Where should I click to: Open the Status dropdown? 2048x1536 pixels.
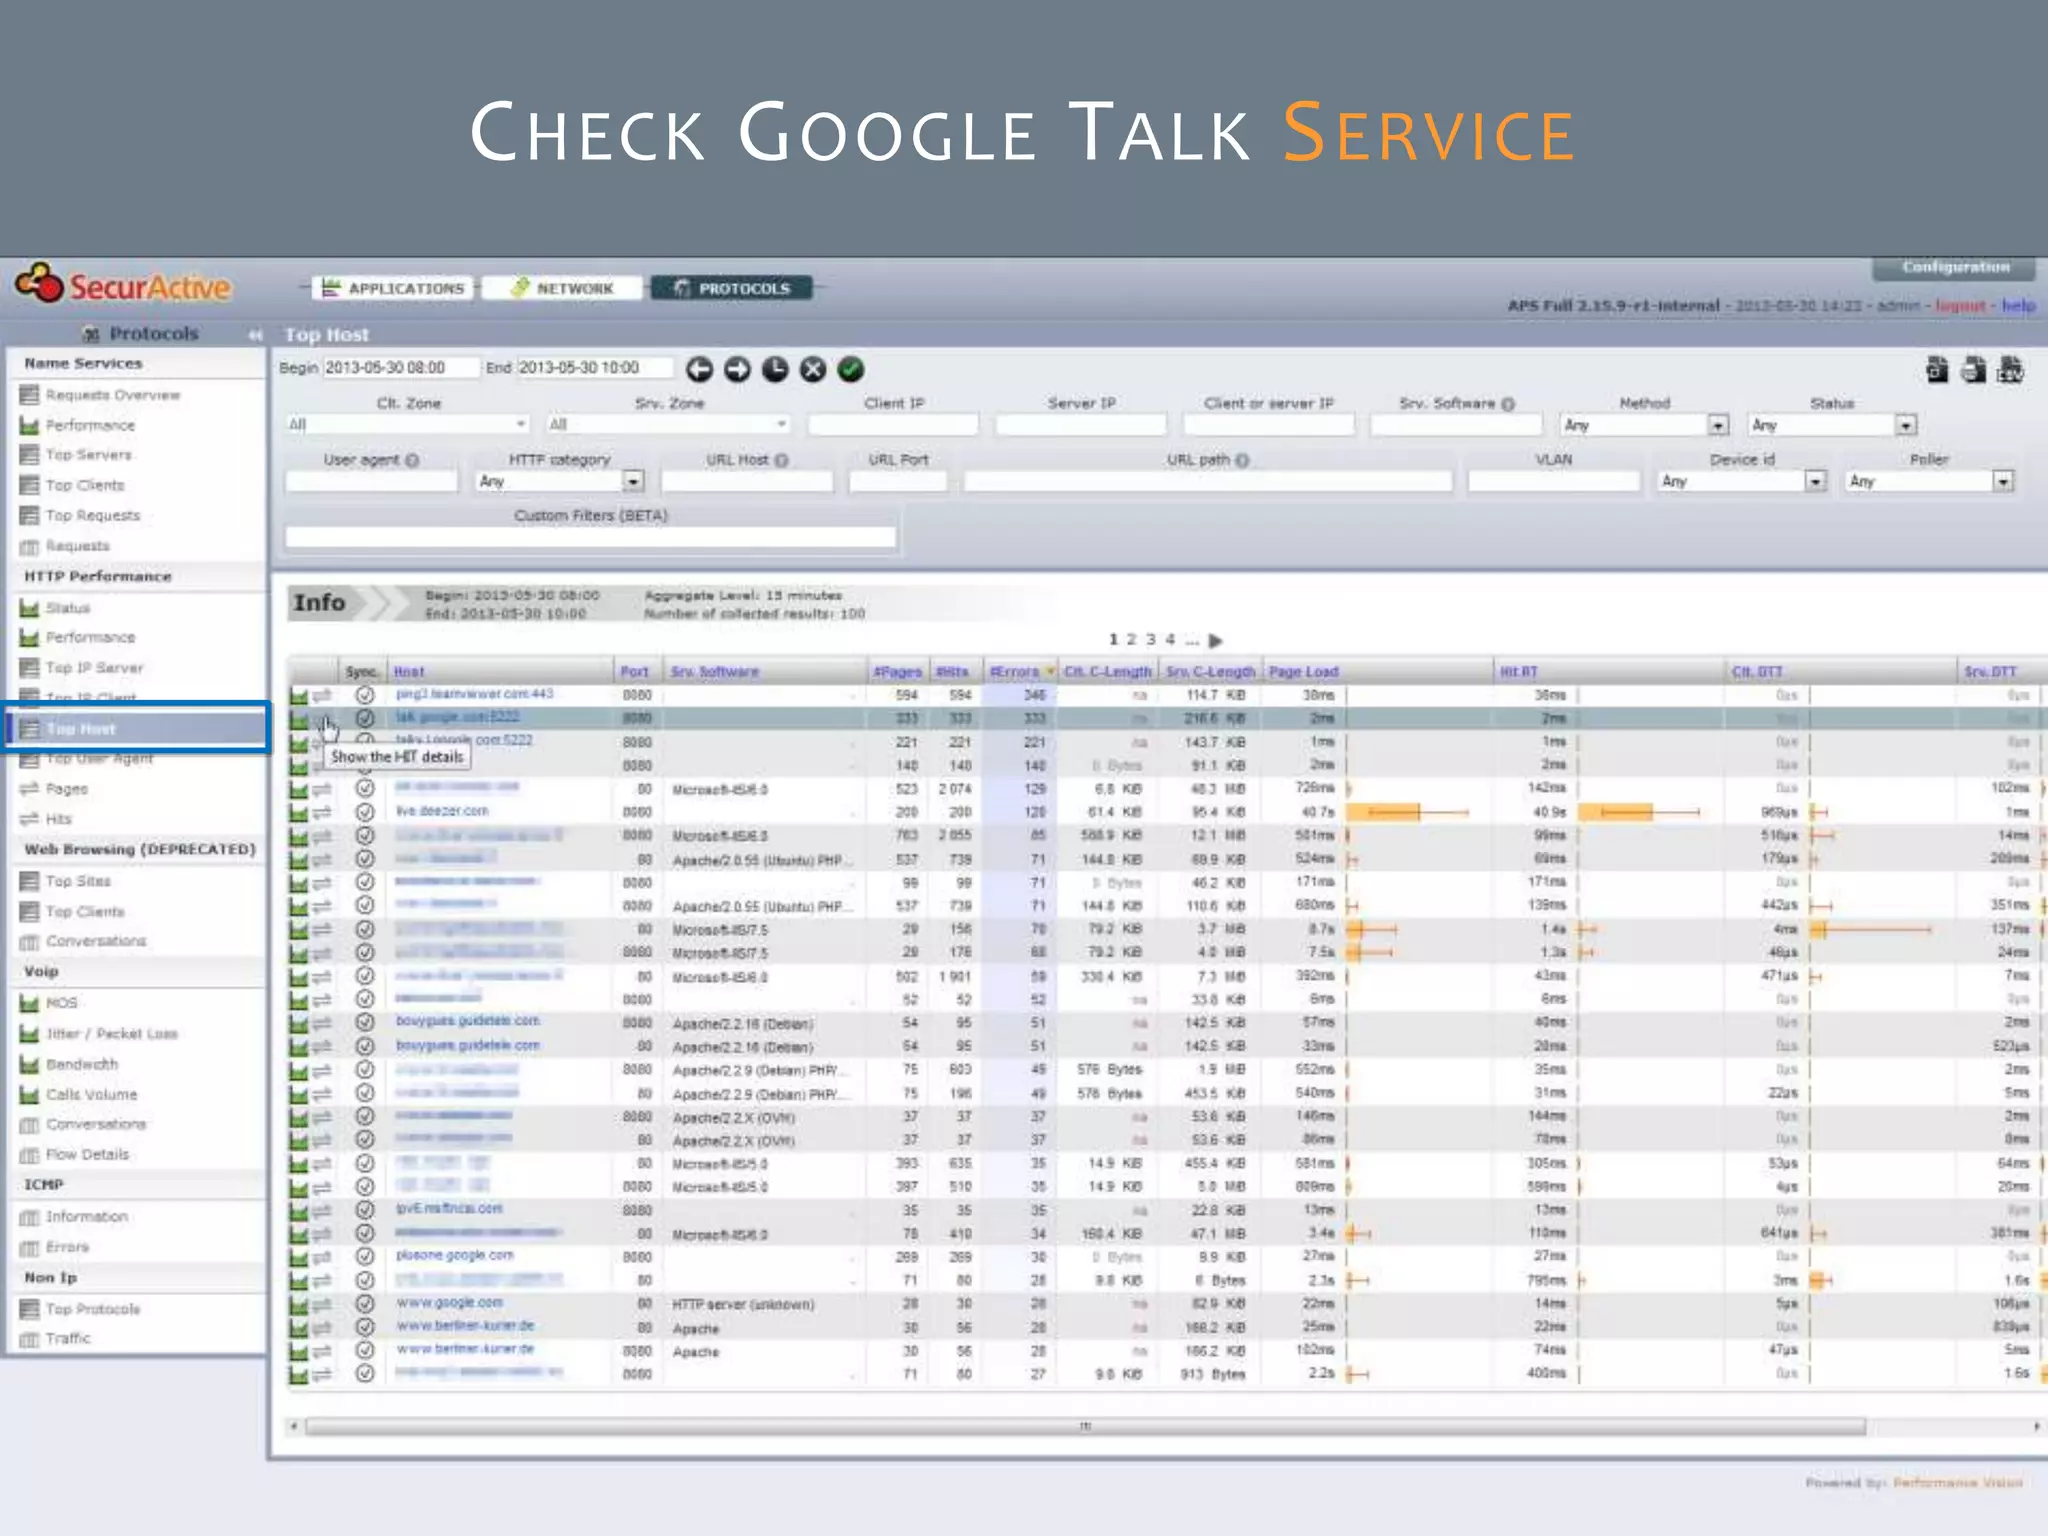point(1832,425)
